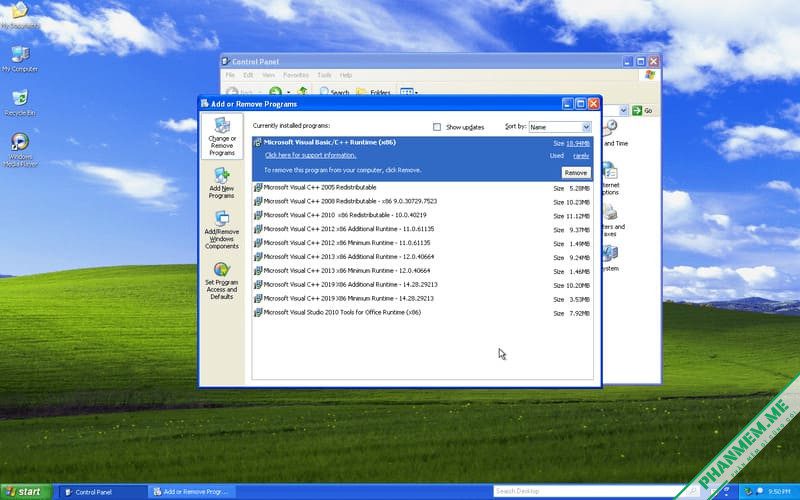
Task: Open Favorites menu in Control Panel
Action: pyautogui.click(x=296, y=75)
